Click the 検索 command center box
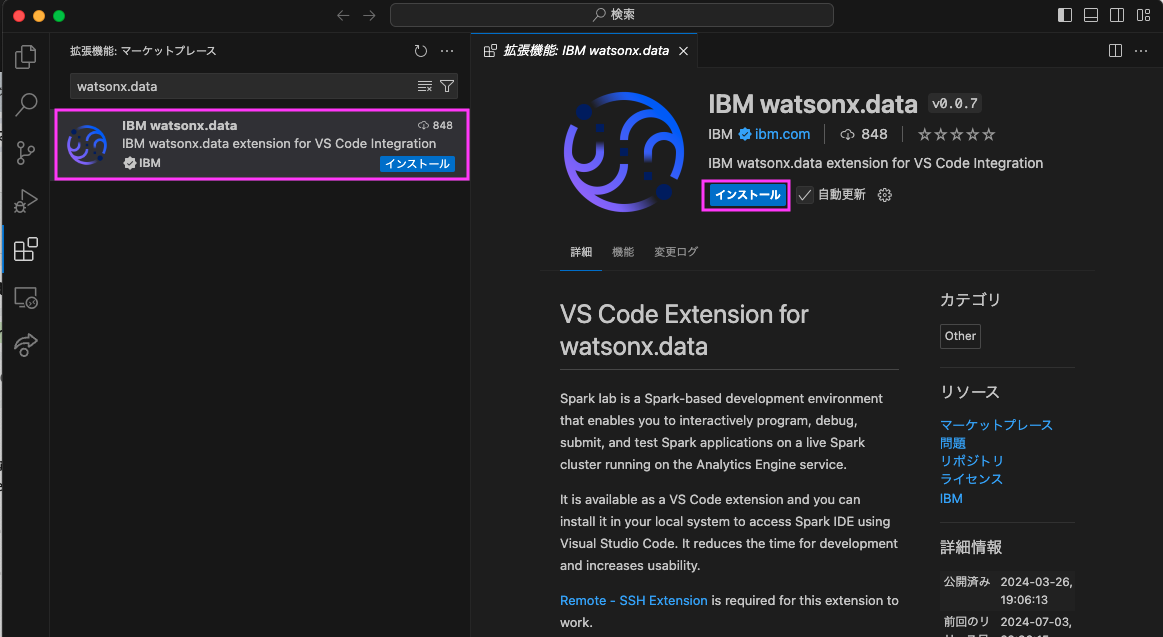The width and height of the screenshot is (1163, 637). pos(612,15)
